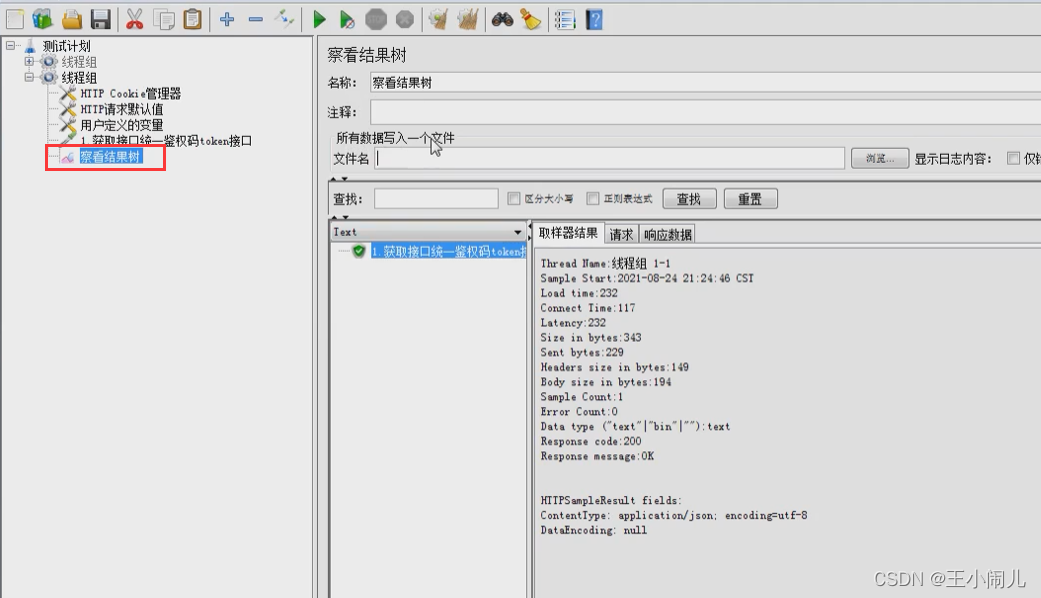Click the Shutdown test icon
The width and height of the screenshot is (1041, 598).
404,19
